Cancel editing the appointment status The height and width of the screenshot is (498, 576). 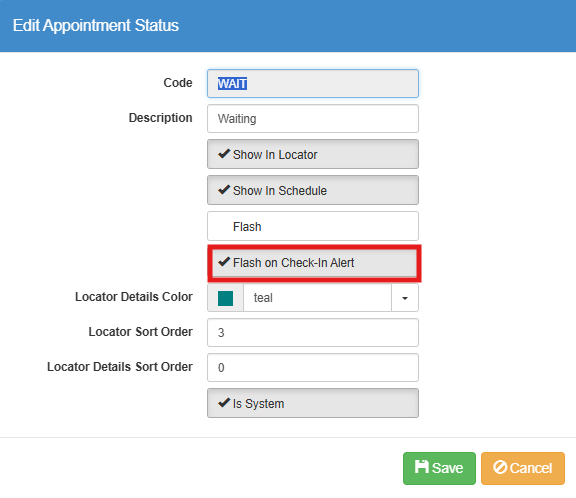523,468
